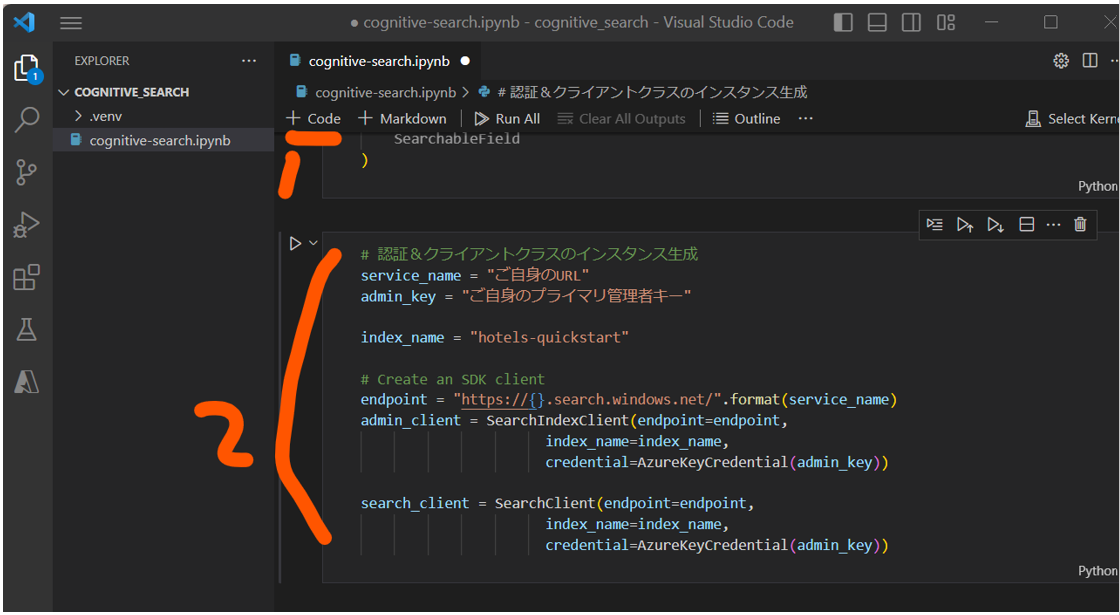The image size is (1120, 615).
Task: Click the Python language label under the SearchableField cell
Action: pos(1099,186)
